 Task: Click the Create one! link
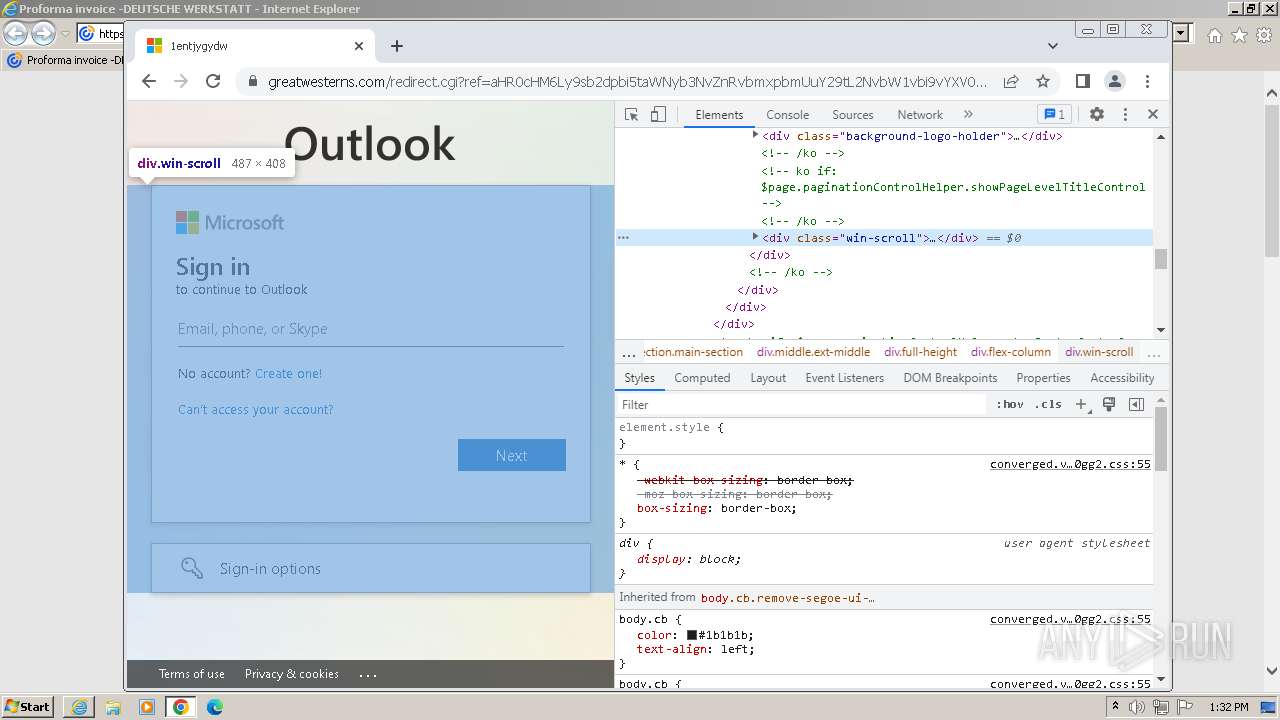(x=288, y=373)
